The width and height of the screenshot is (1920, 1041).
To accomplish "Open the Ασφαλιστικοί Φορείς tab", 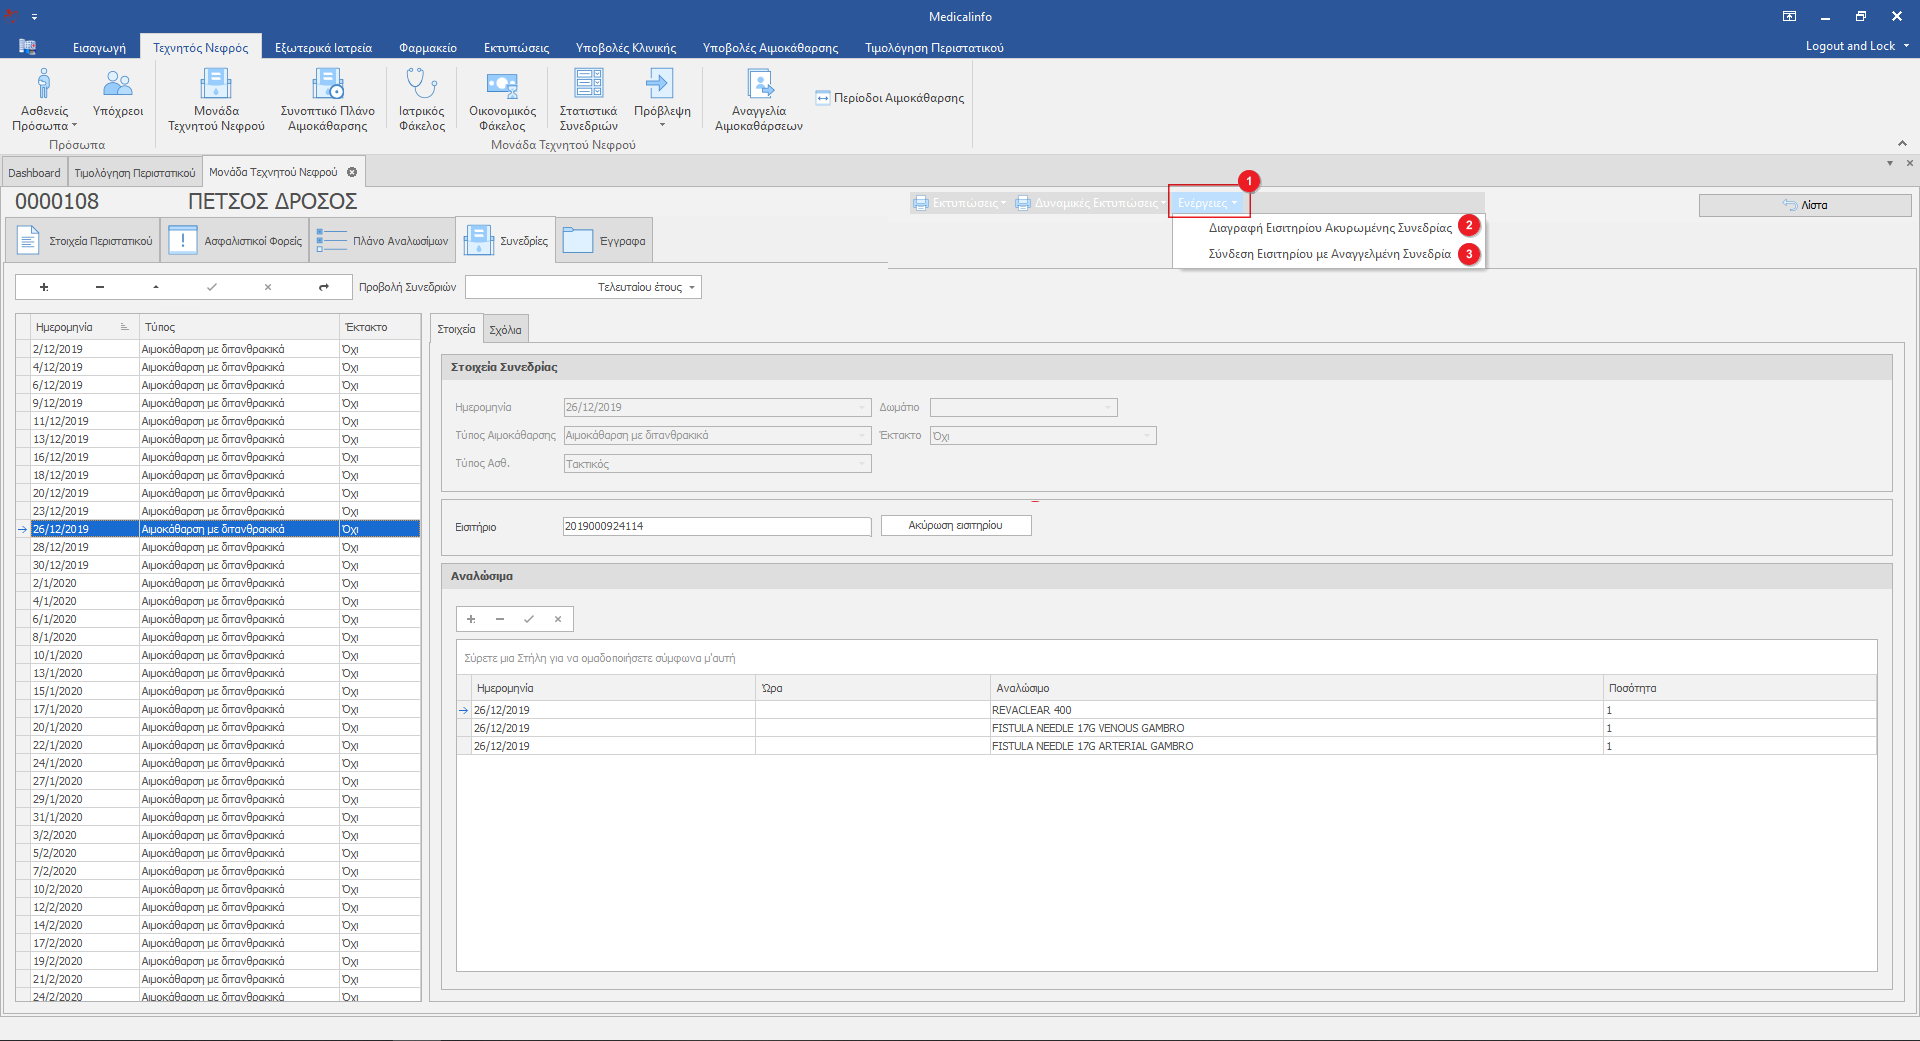I will (x=237, y=241).
